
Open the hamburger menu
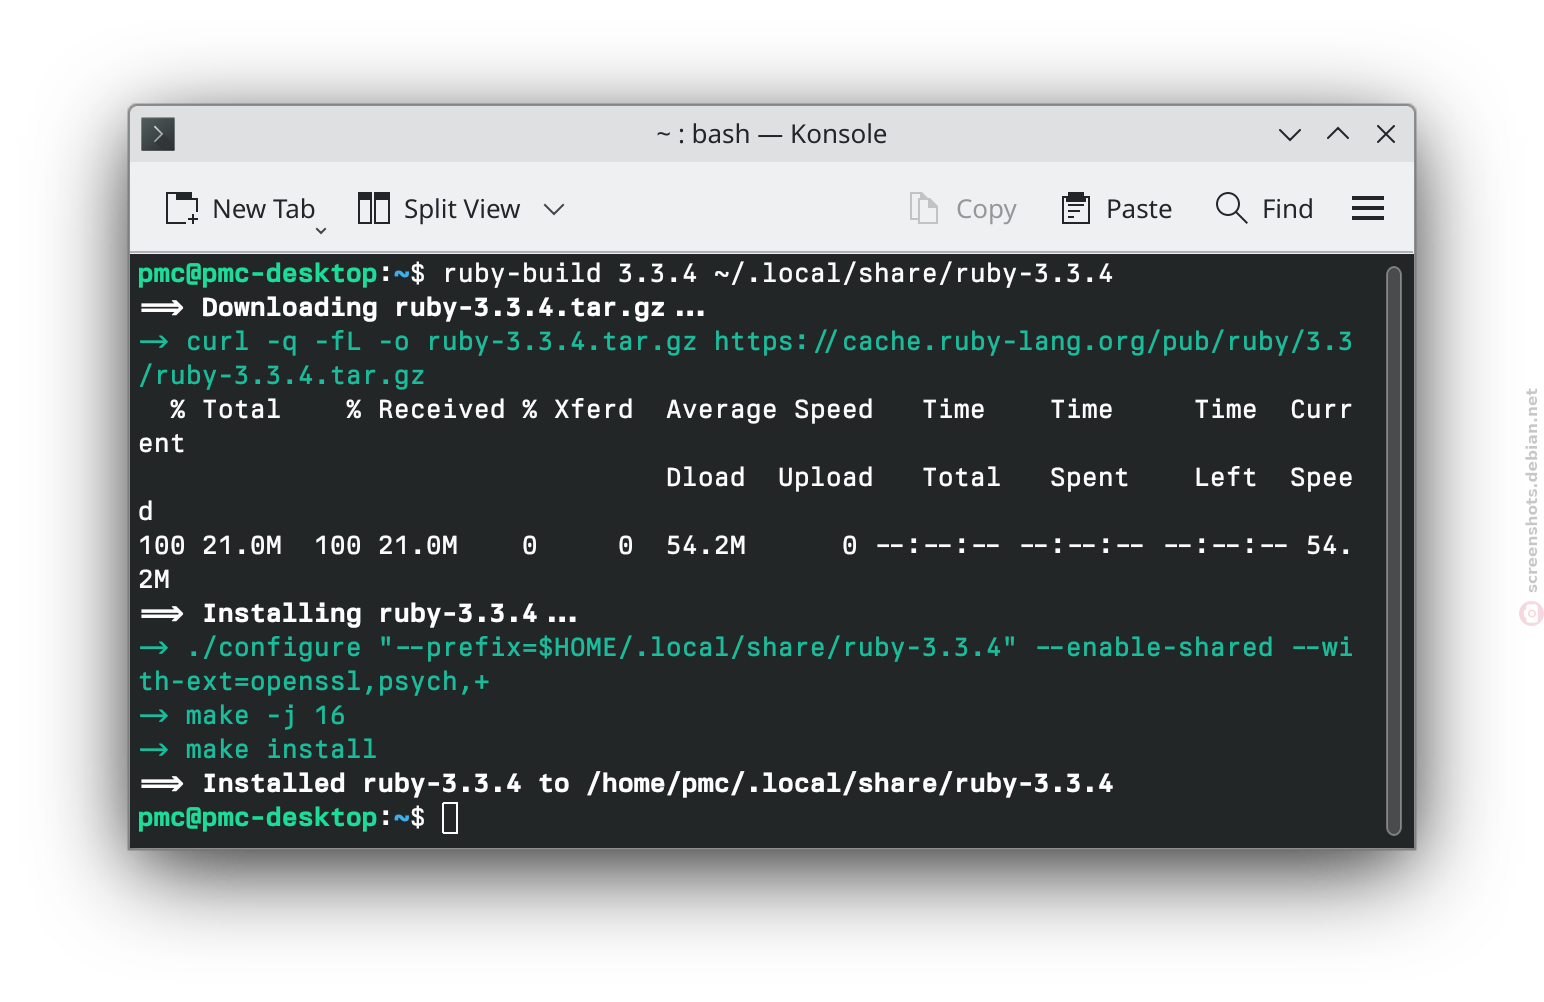[1367, 208]
